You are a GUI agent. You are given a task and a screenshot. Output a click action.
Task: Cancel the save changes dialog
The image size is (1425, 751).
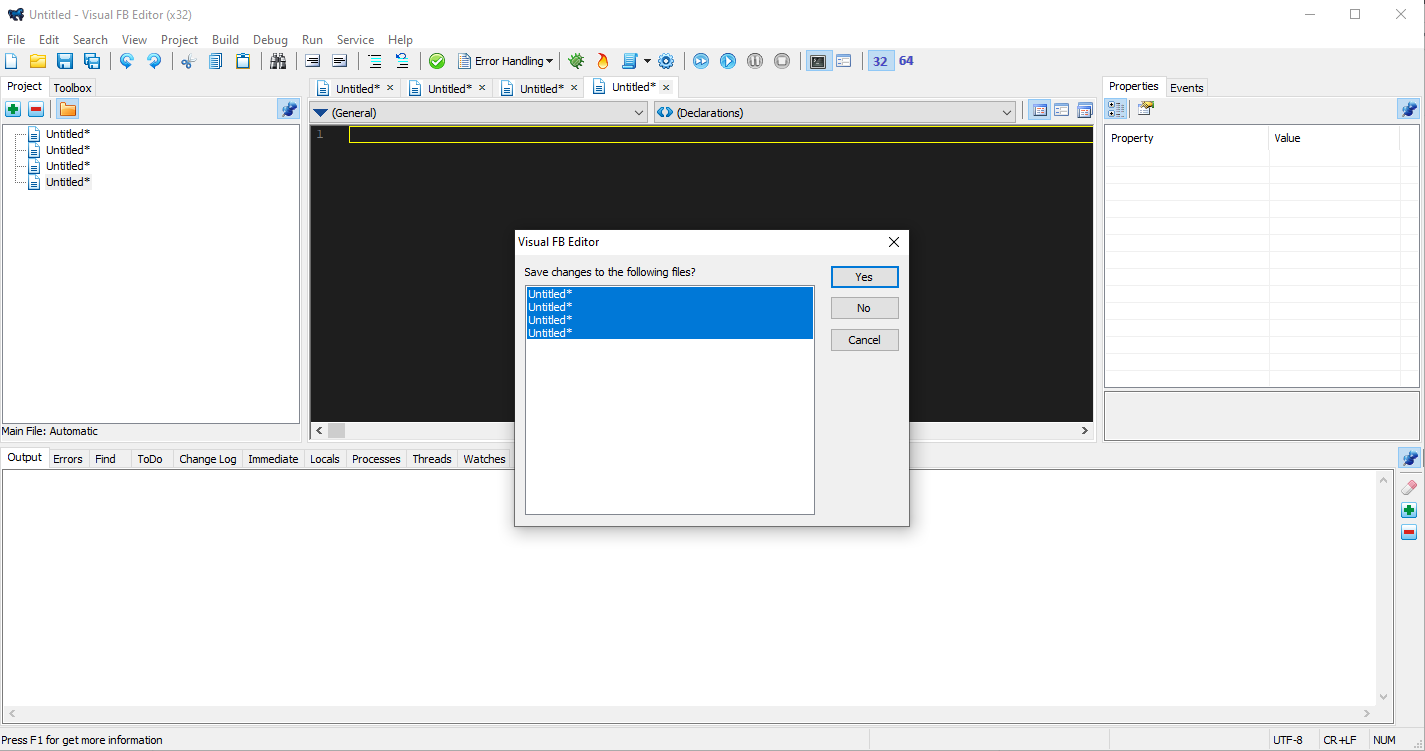tap(864, 340)
